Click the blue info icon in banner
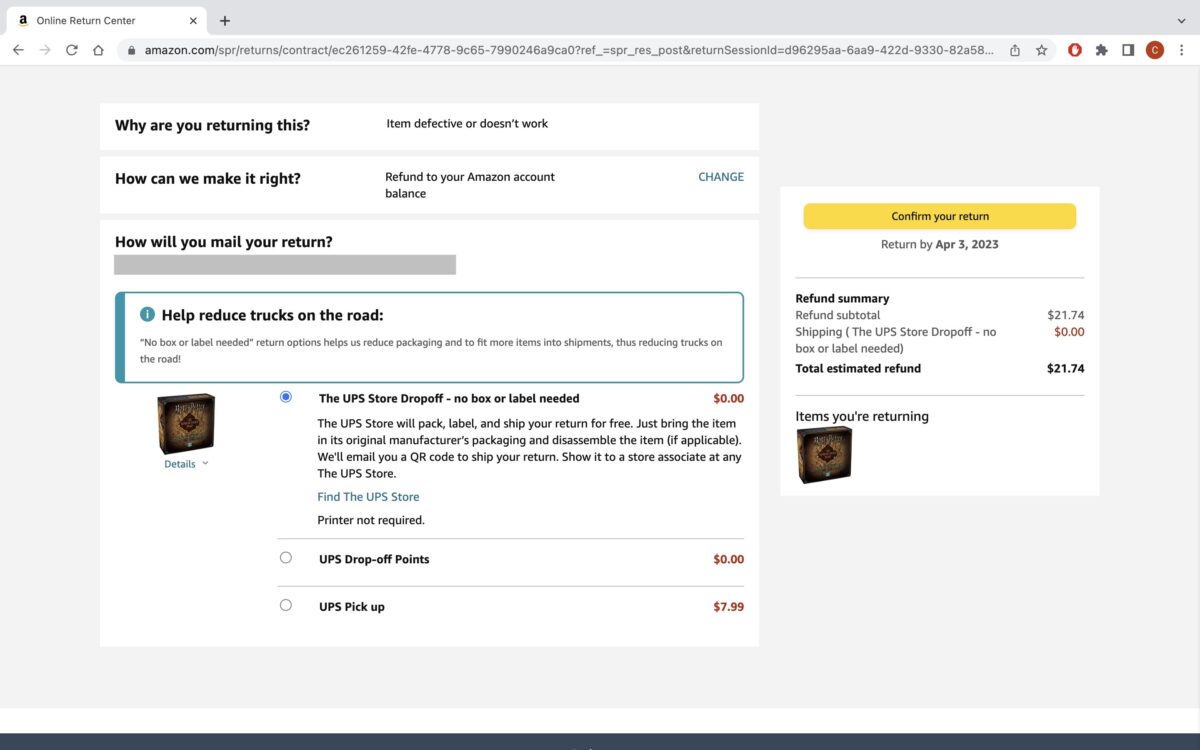1200x750 pixels. (147, 314)
